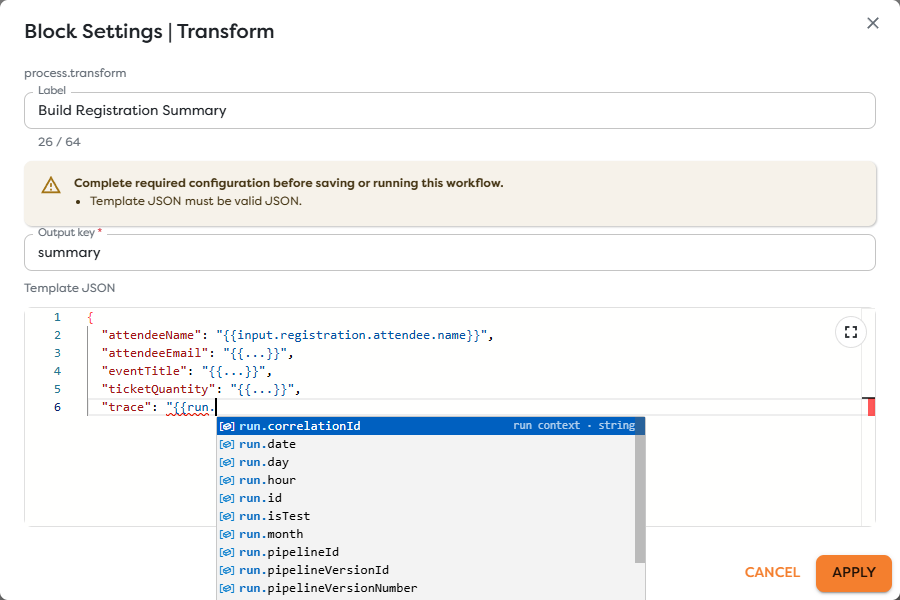
Task: Choose run.pipelineVersionId from autocomplete list
Action: point(426,570)
